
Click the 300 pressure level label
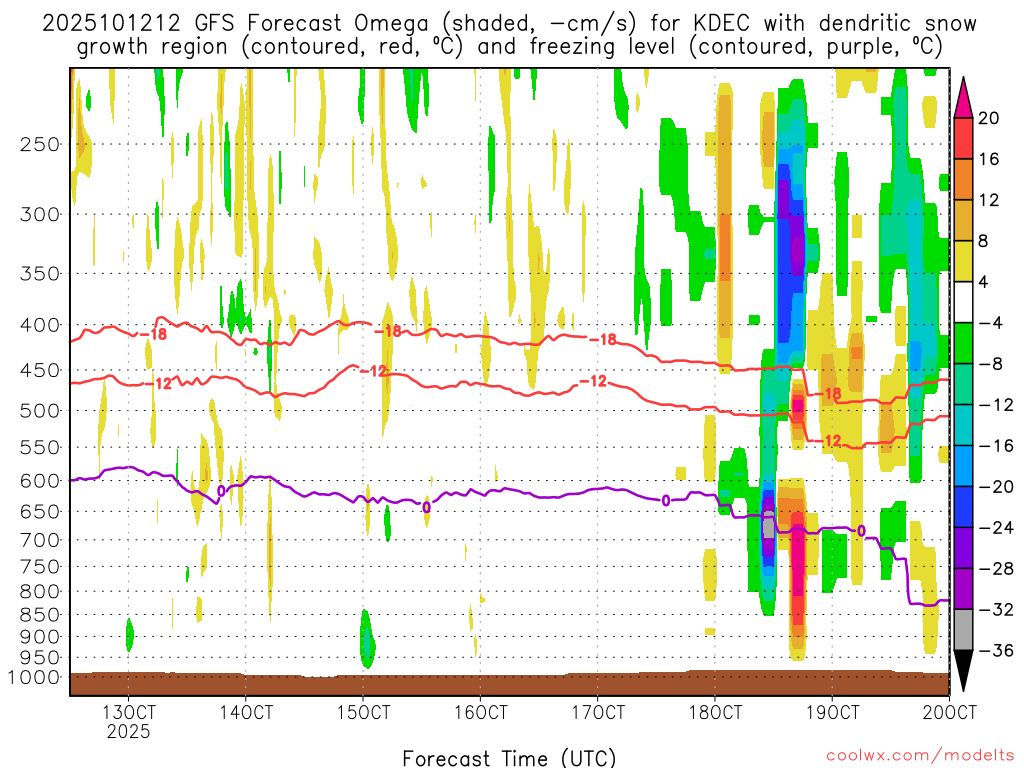40,214
